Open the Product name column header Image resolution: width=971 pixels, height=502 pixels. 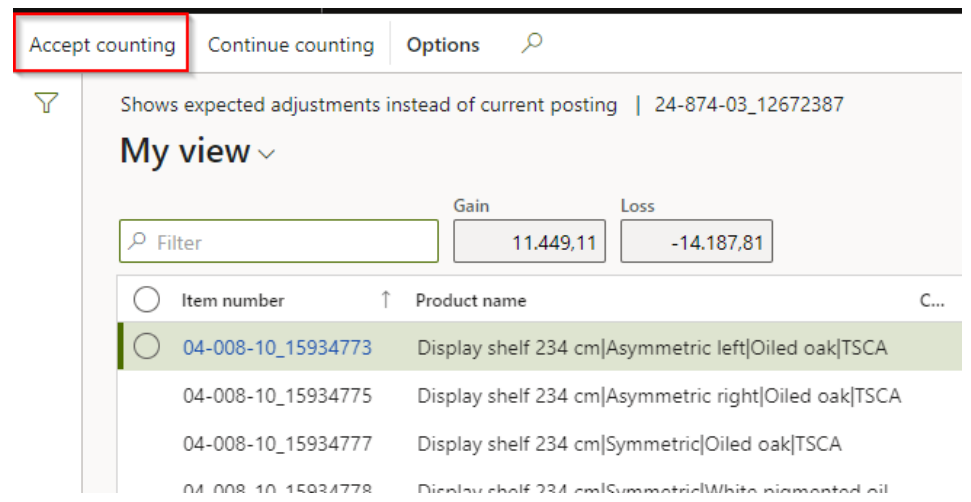pyautogui.click(x=470, y=300)
